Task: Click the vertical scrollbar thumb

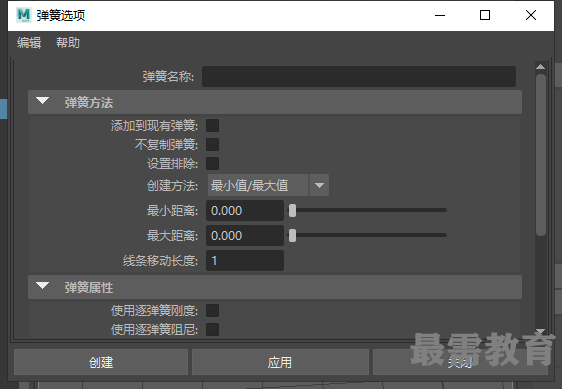Action: point(541,155)
